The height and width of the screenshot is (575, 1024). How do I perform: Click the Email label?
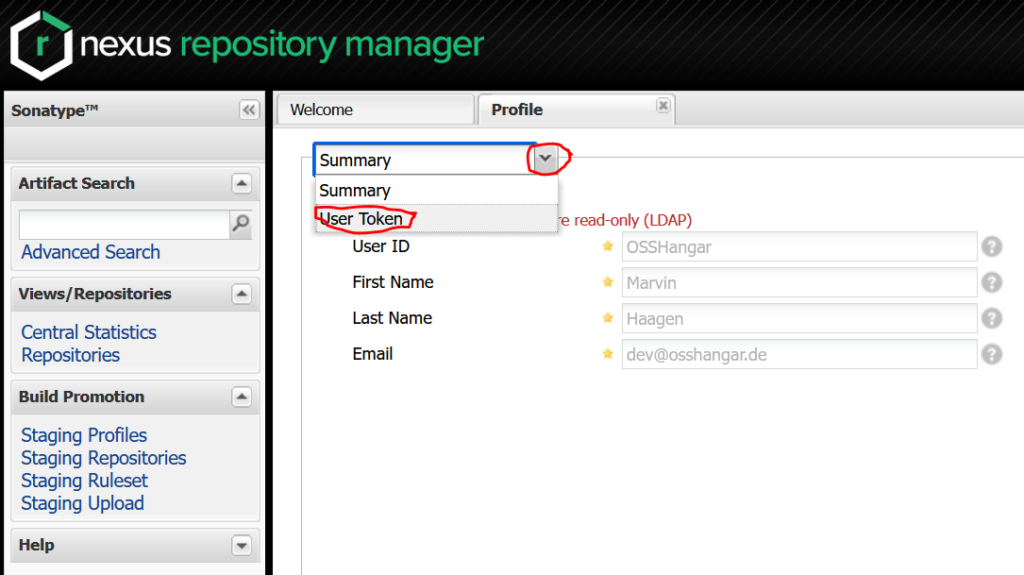coord(372,354)
